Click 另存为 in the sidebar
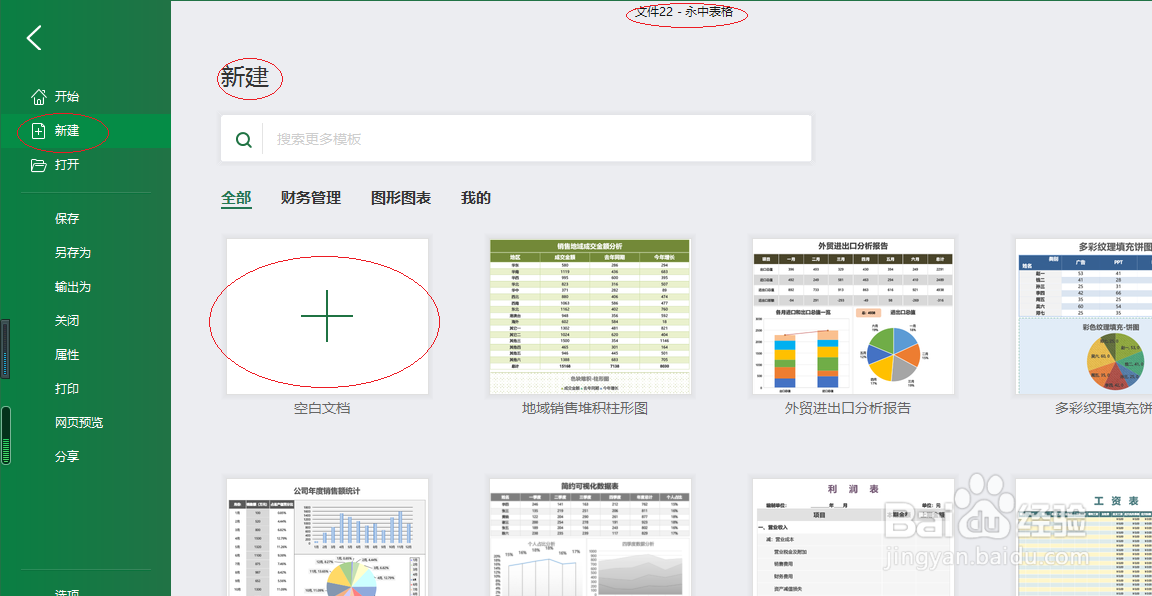 [73, 252]
